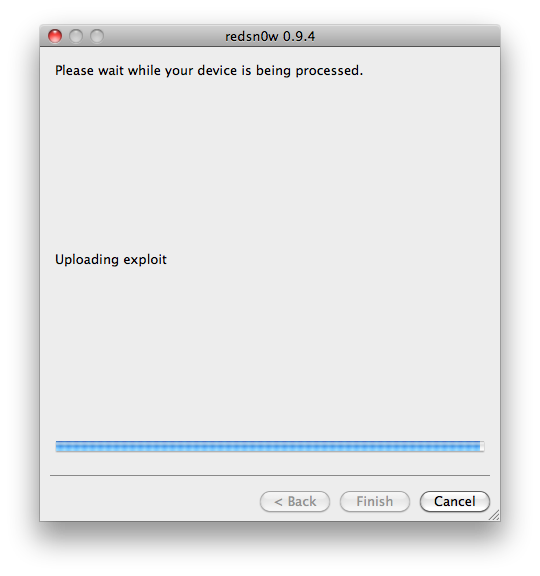Screen dimensions: 540x576
Task: Close the redsn0w window with red button
Action: coord(55,36)
